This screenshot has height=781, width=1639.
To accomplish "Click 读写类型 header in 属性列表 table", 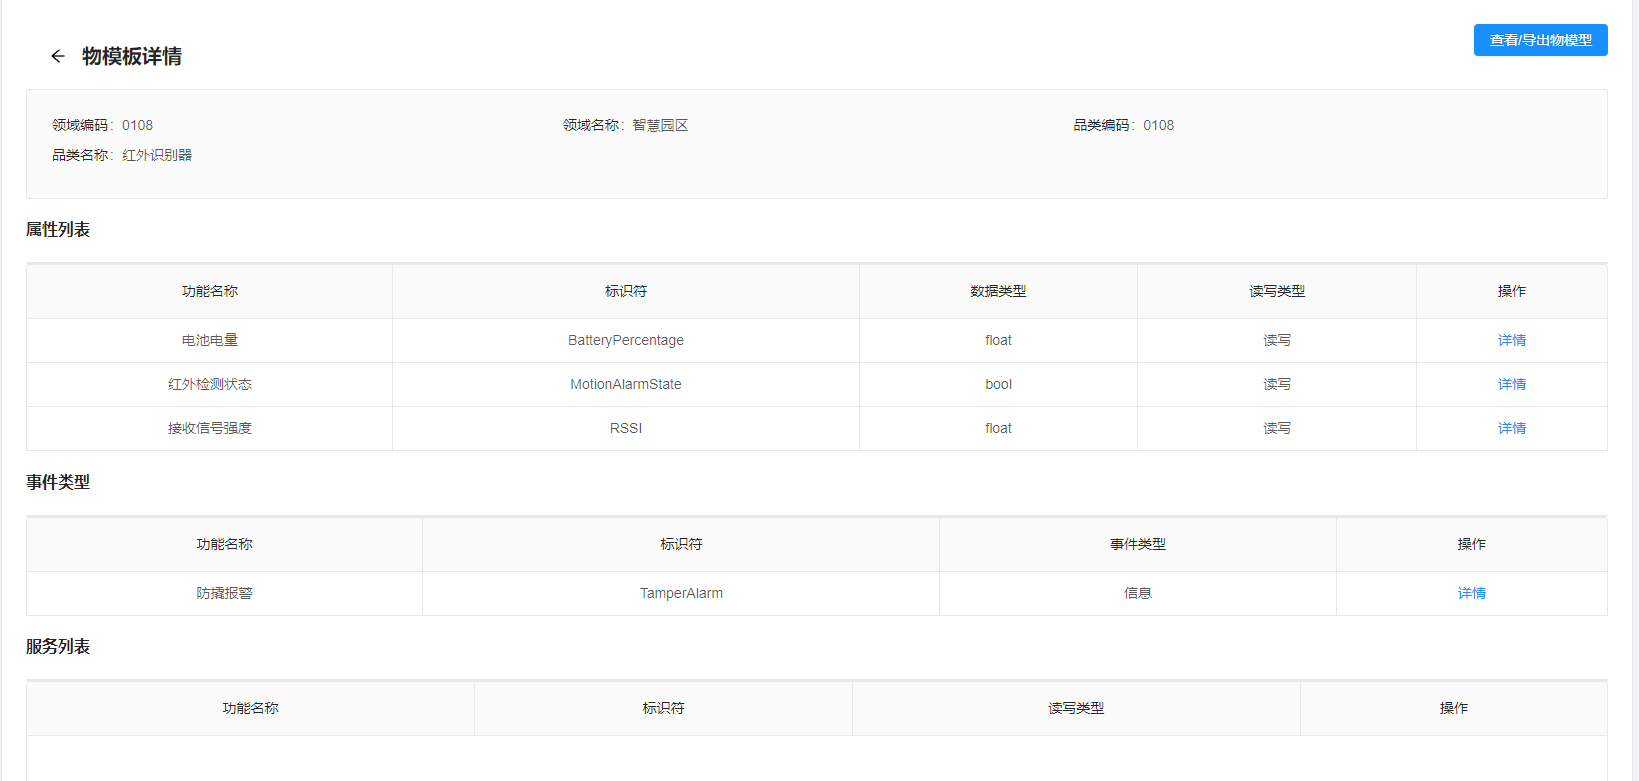I will [x=1277, y=291].
